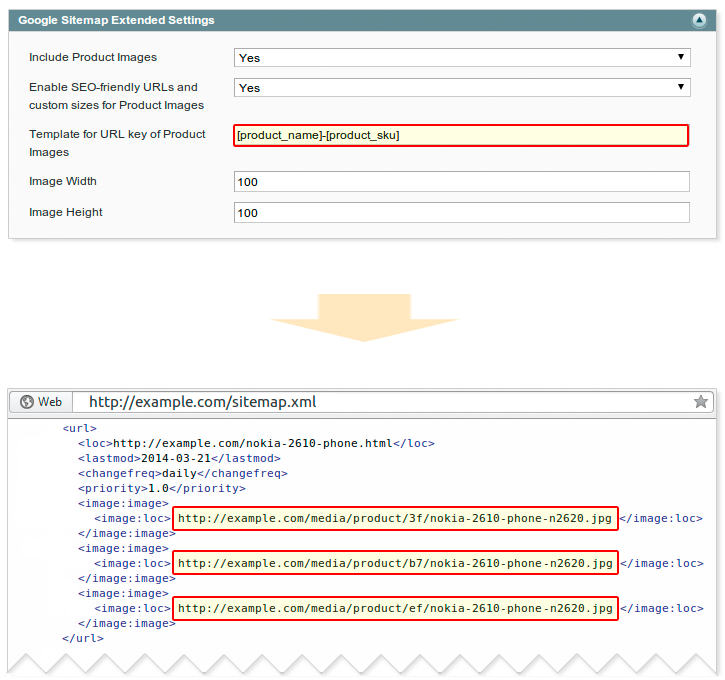Click the Google Sitemap Extended Settings header title
The image size is (725, 680).
pyautogui.click(x=116, y=20)
